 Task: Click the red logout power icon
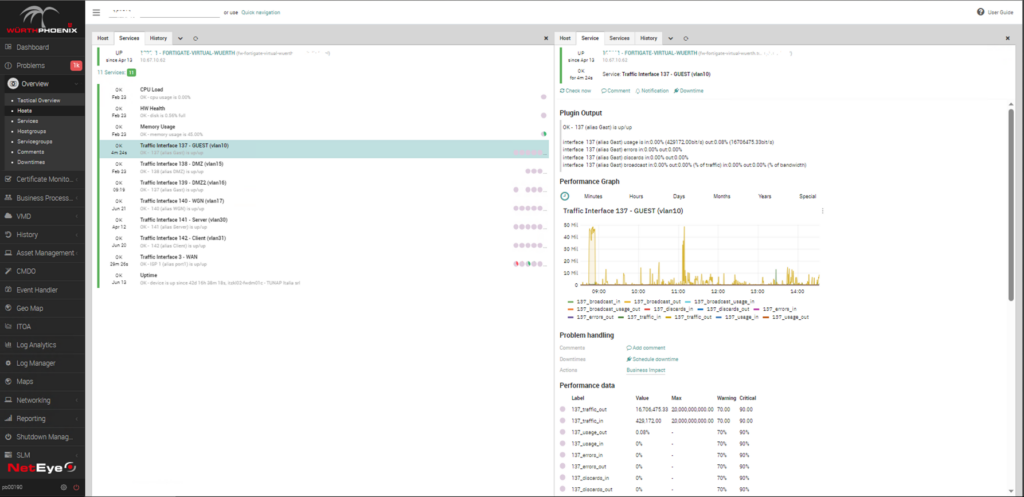pos(76,487)
